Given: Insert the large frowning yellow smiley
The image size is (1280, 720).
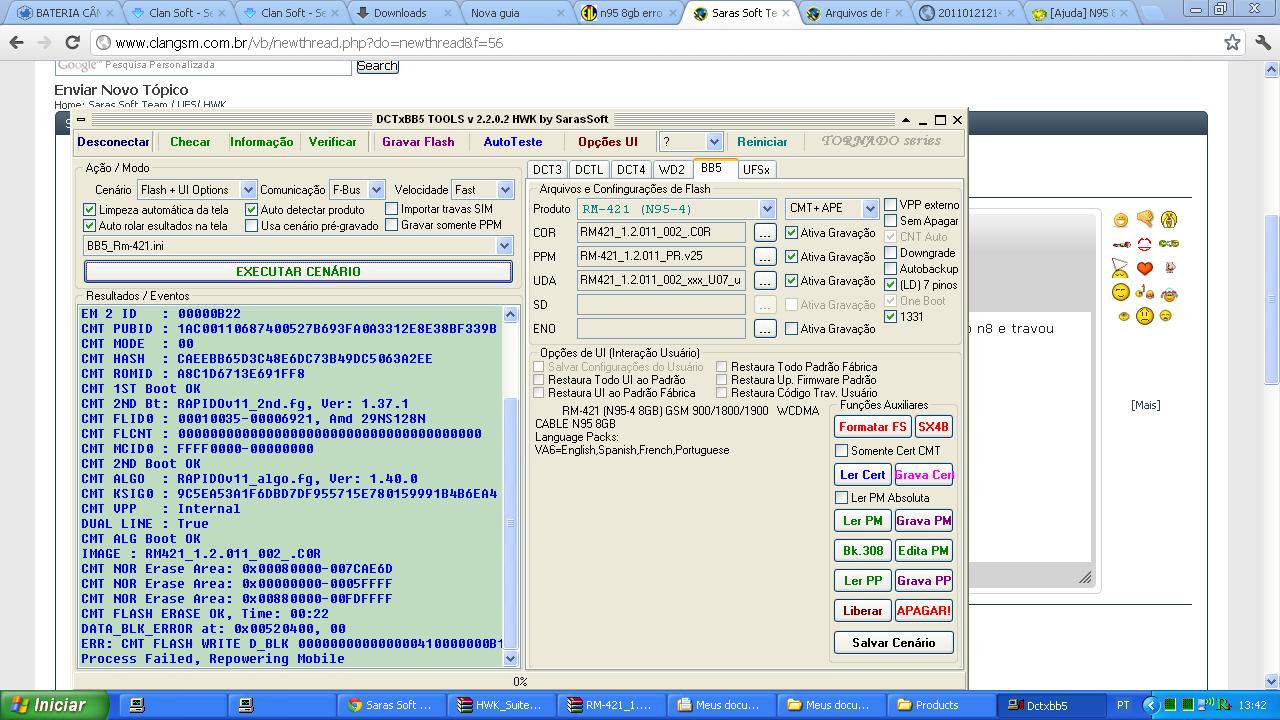Looking at the screenshot, I should click(x=1145, y=316).
